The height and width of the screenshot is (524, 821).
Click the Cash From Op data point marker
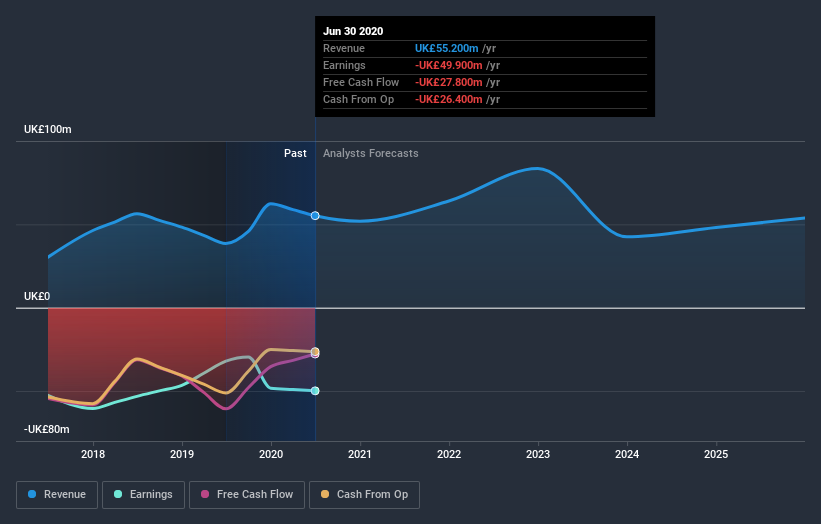[315, 351]
